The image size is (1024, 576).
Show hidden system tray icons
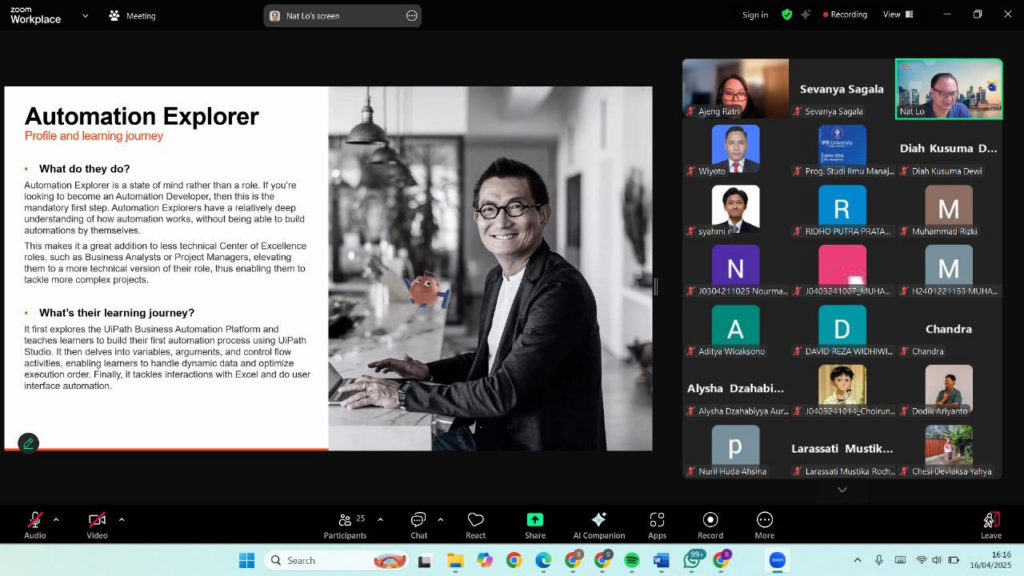click(857, 560)
